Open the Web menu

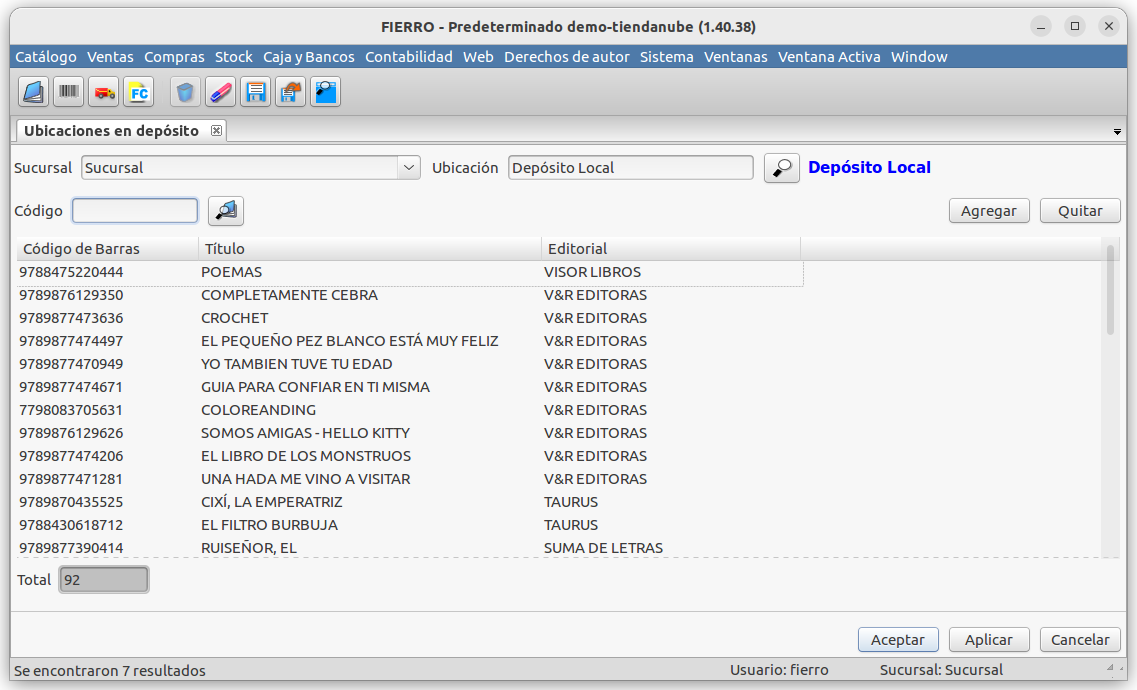(x=479, y=57)
